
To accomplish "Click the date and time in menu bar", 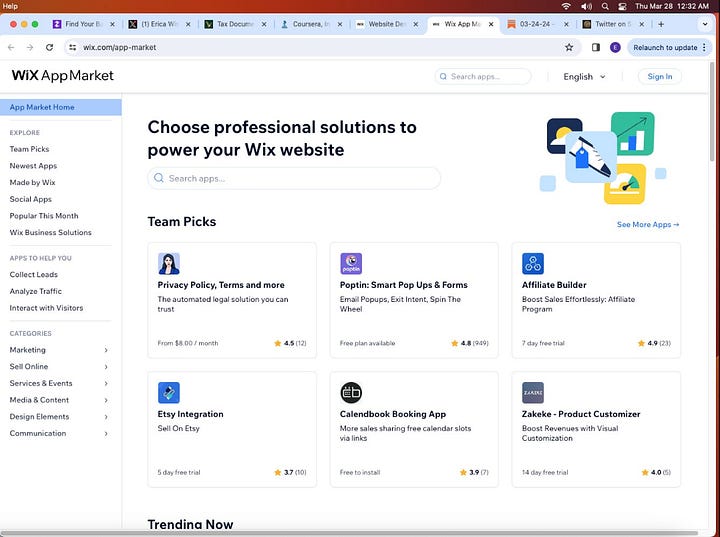I will pos(672,6).
